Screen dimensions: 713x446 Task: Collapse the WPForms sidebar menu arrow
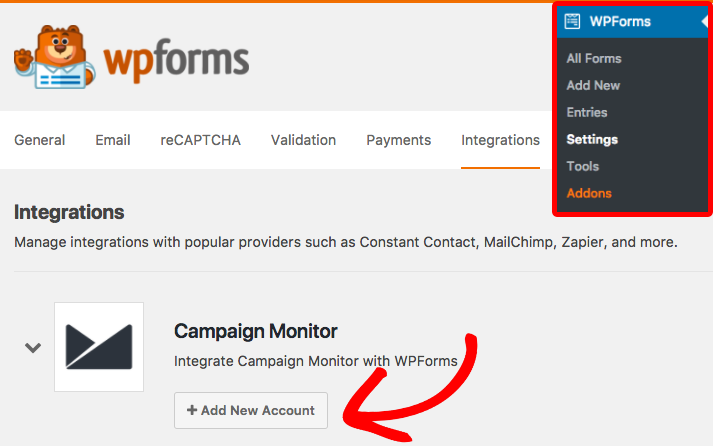pos(704,21)
